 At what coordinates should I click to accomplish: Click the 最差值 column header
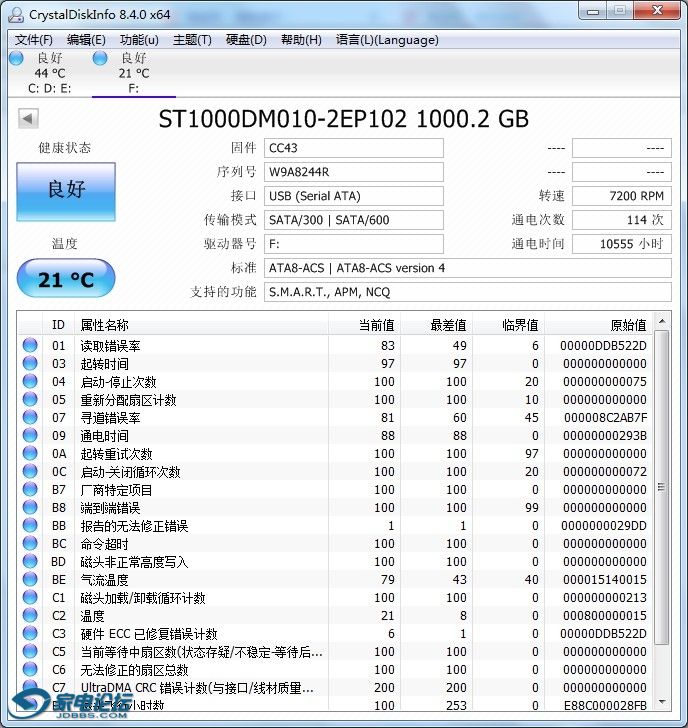pos(436,325)
